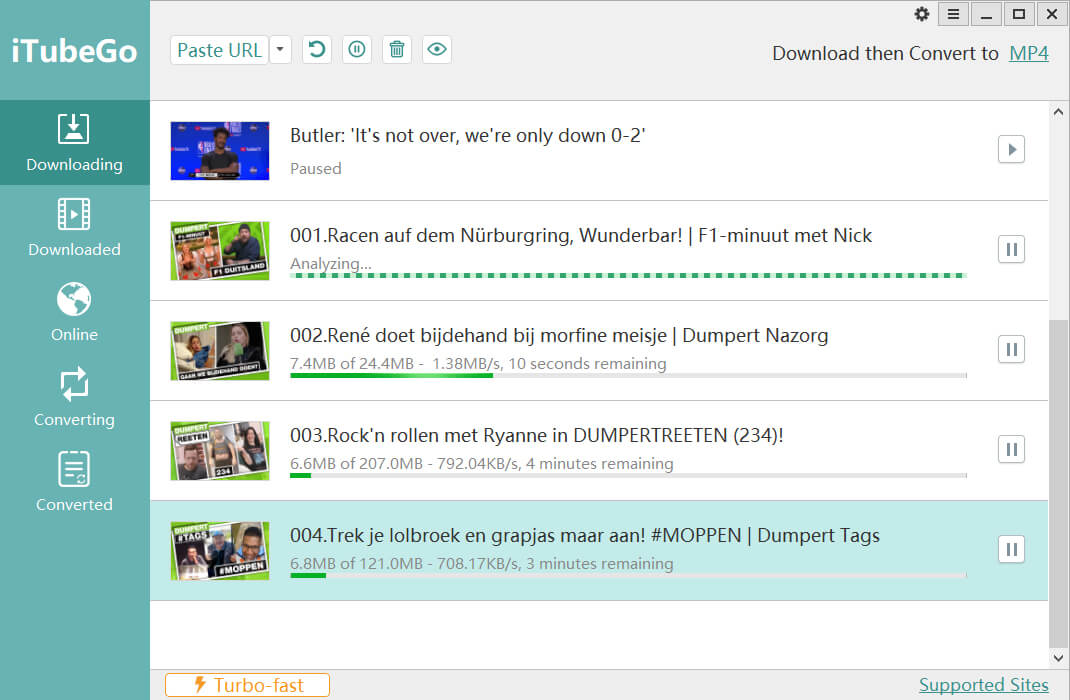Open the Converted section in sidebar
Screen dimensions: 1070x700
click(74, 482)
